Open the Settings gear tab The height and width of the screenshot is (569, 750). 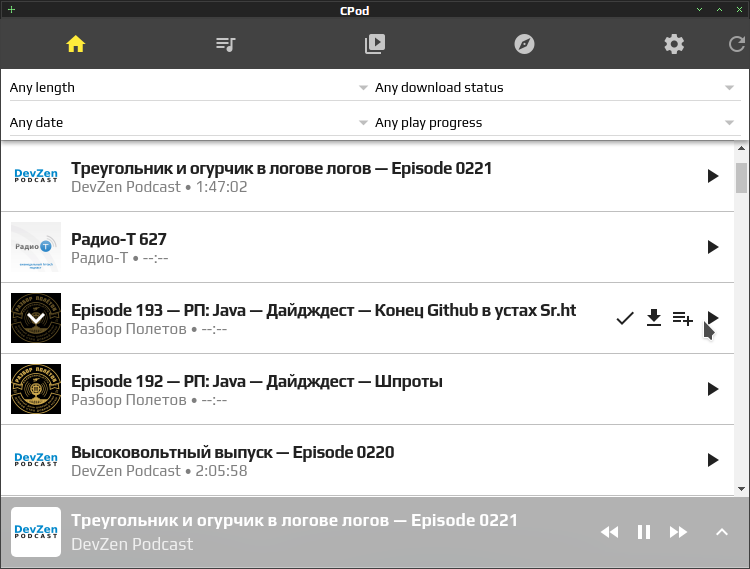click(674, 44)
